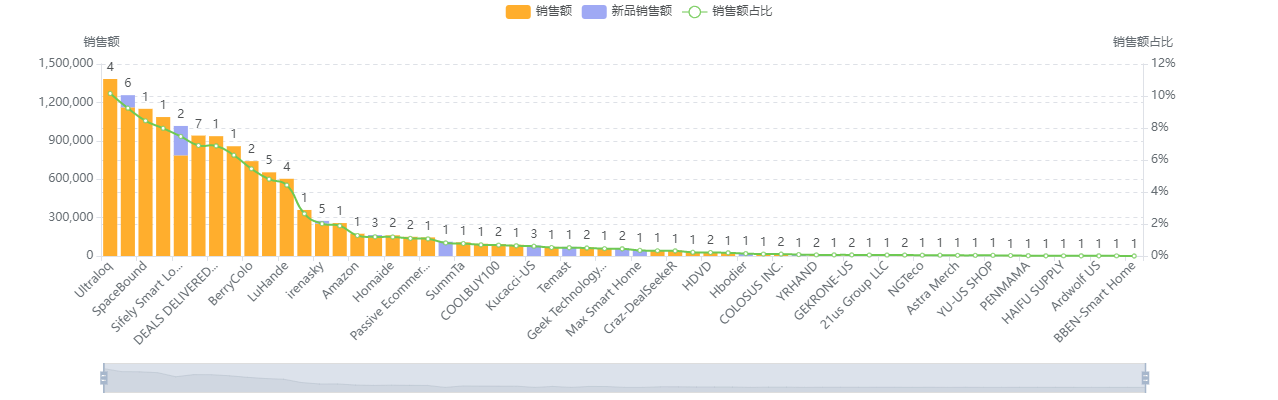Image resolution: width=1278 pixels, height=400 pixels.
Task: Click the HAIFU SUPPLY axis label
Action: [1032, 294]
